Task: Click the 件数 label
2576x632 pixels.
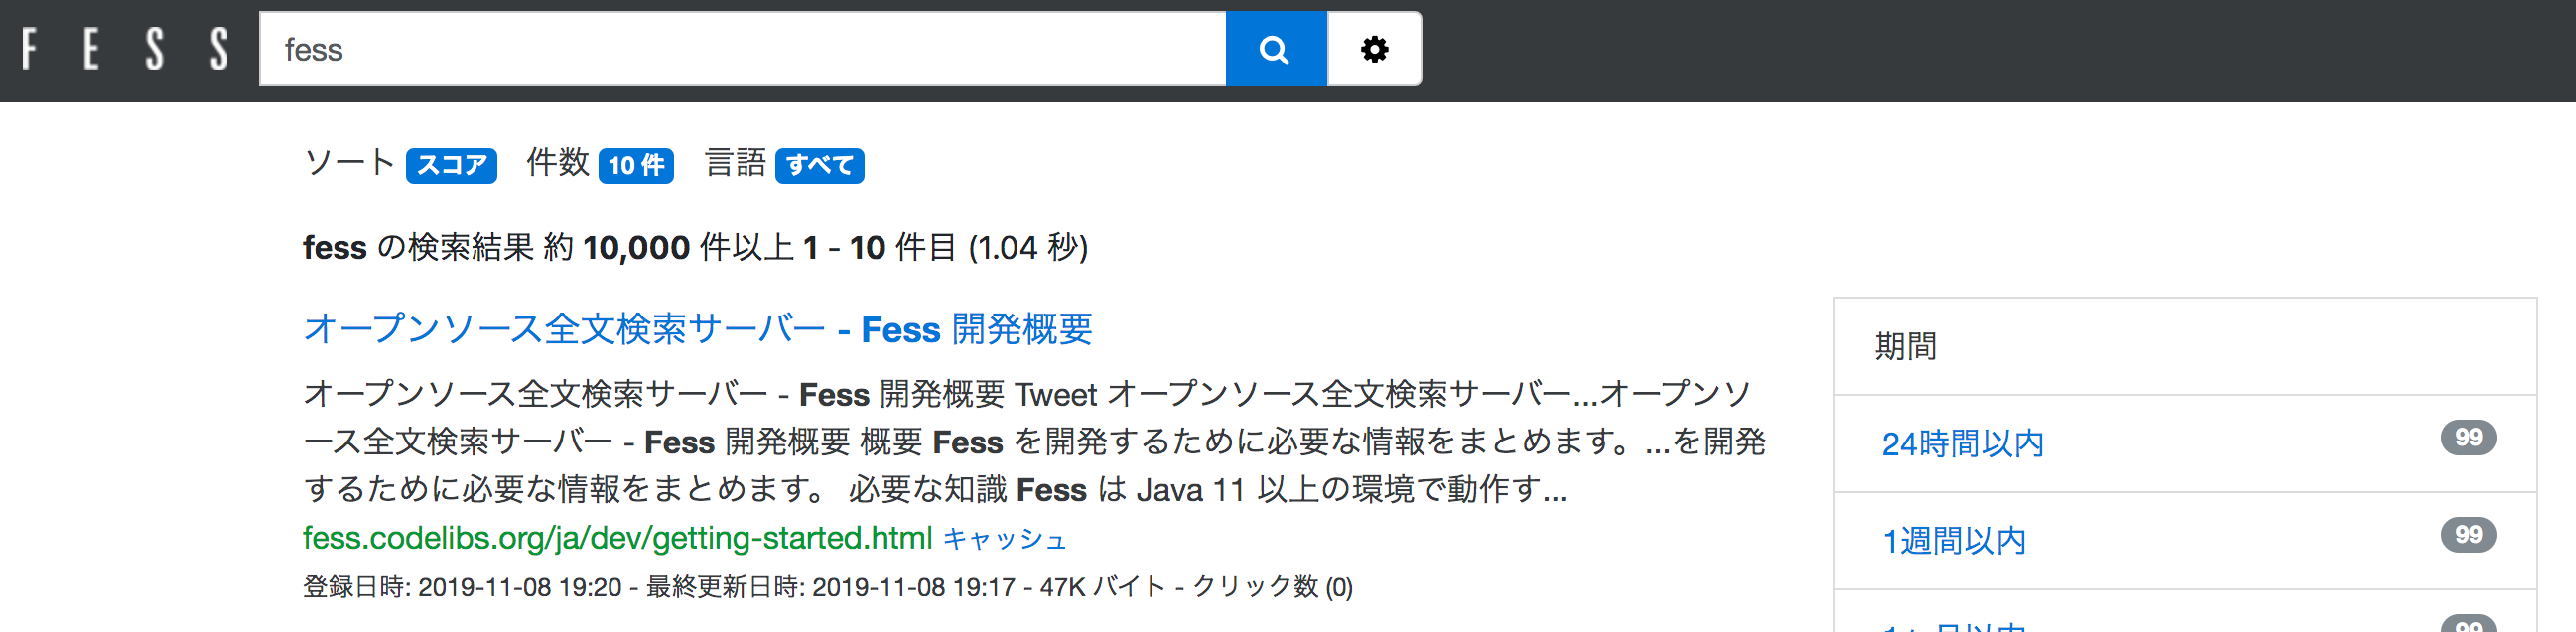Action: tap(557, 163)
